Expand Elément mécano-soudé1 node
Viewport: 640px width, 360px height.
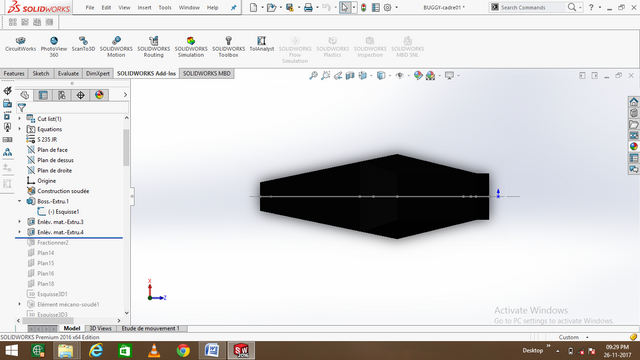[19, 304]
